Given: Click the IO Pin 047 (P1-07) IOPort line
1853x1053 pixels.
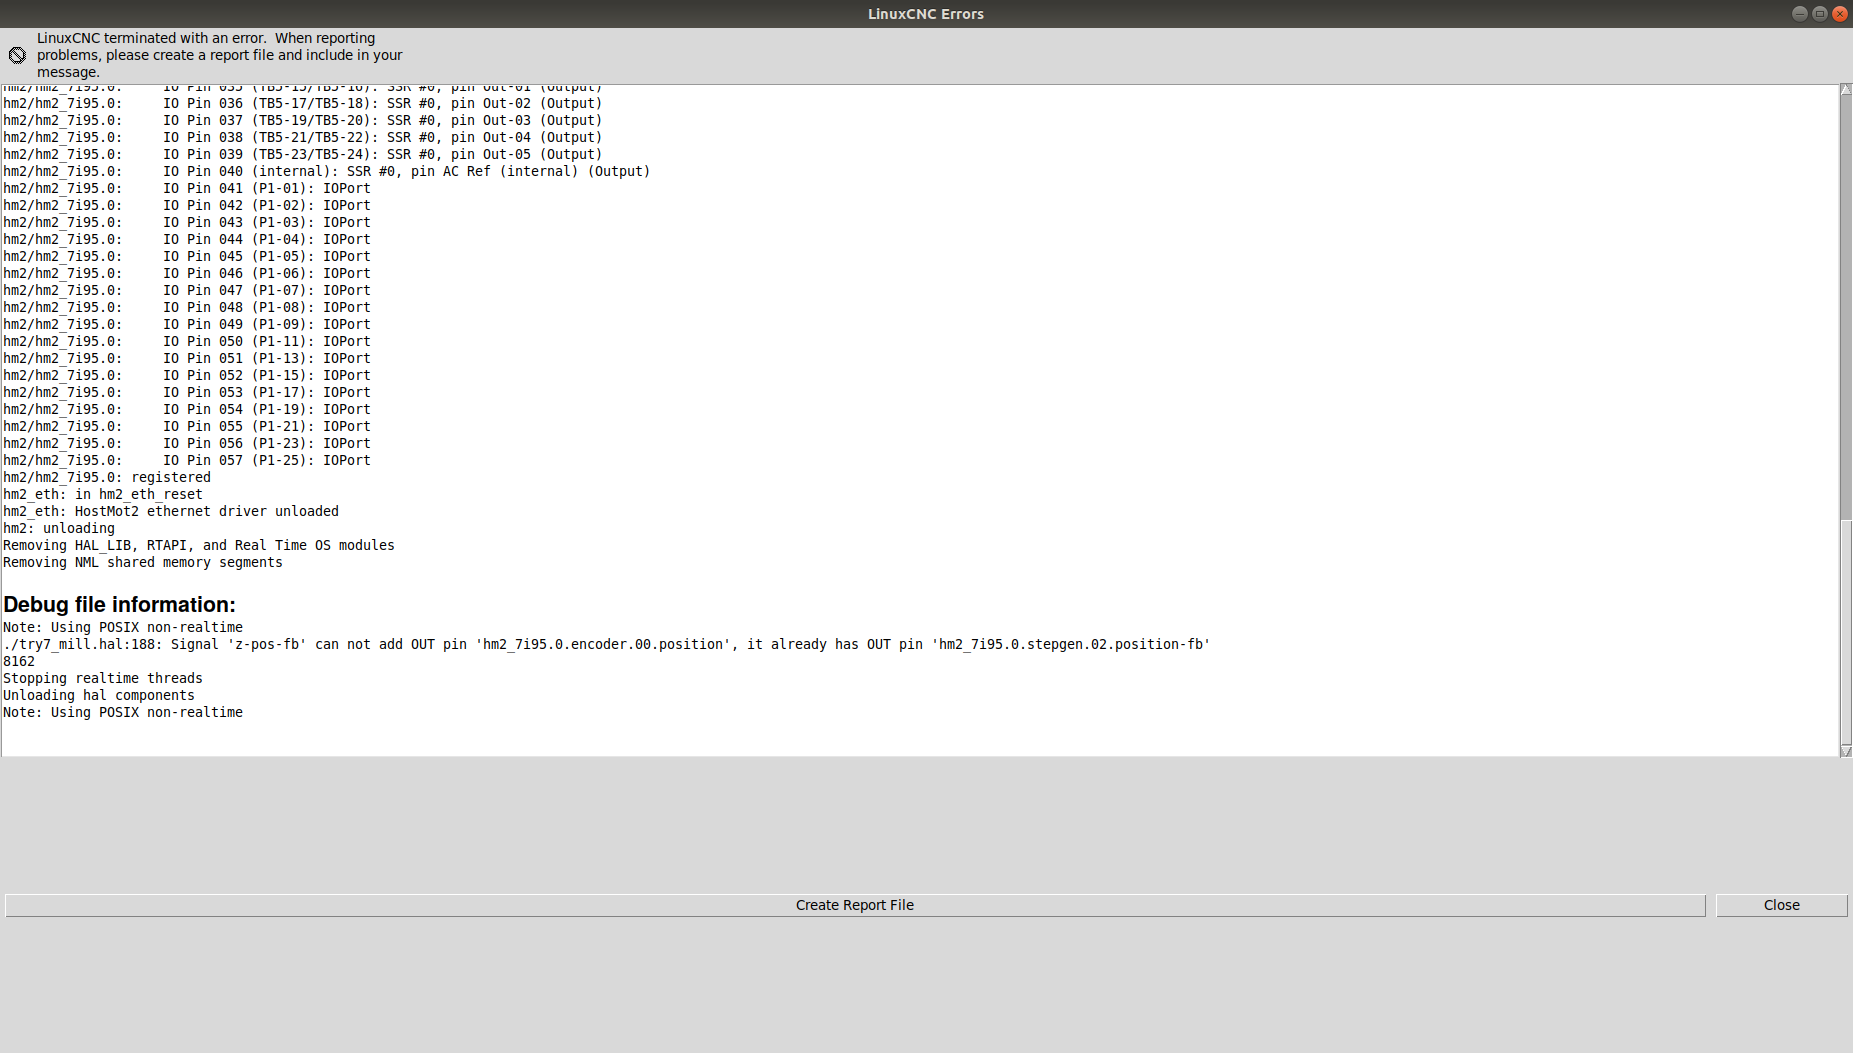Looking at the screenshot, I should (187, 290).
